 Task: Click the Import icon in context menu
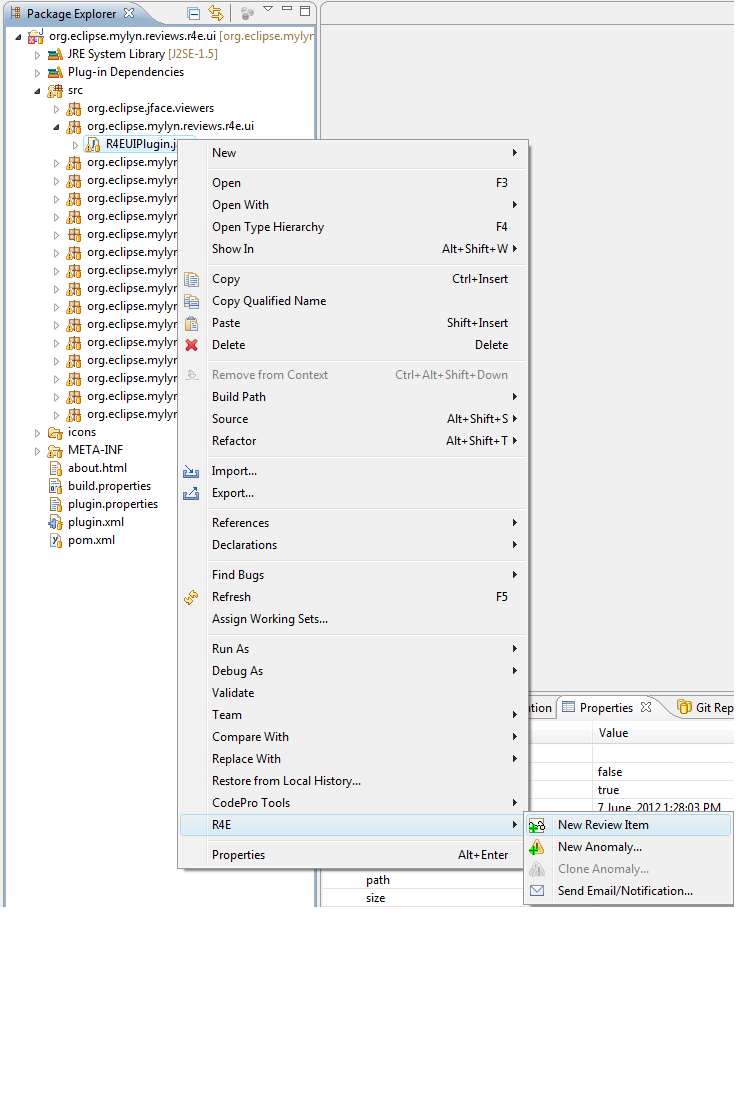[191, 471]
